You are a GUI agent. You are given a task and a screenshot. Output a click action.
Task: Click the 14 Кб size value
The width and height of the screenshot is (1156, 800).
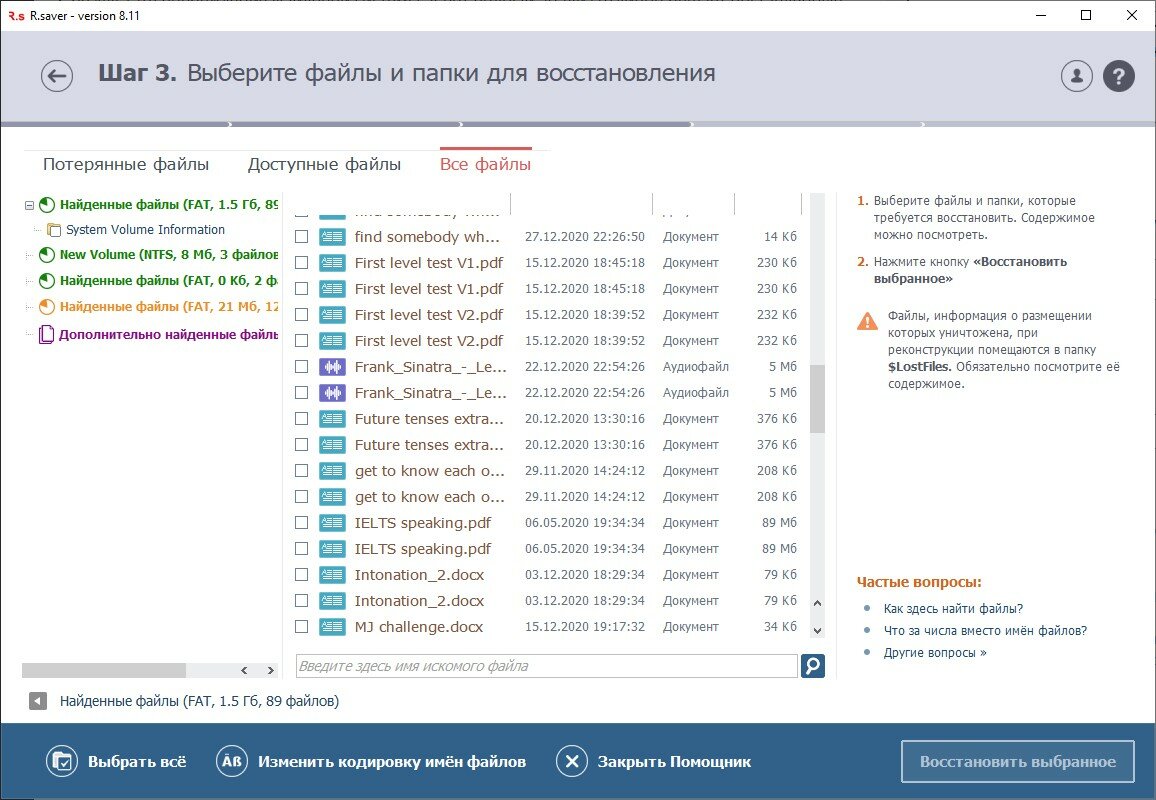pos(780,237)
